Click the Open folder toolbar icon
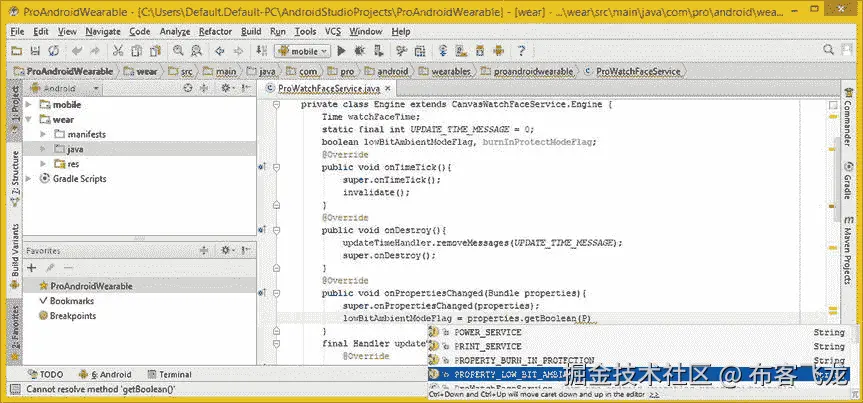This screenshot has height=403, width=863. [17, 51]
